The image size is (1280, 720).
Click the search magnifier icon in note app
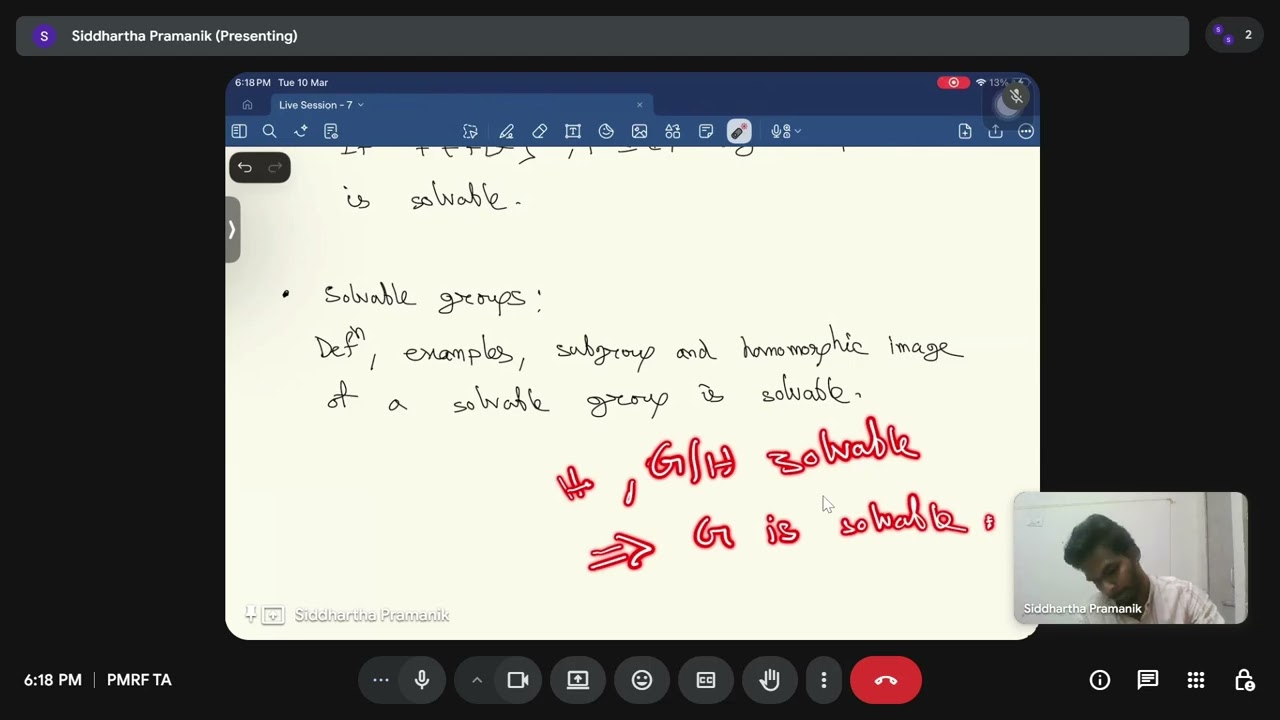coord(269,131)
